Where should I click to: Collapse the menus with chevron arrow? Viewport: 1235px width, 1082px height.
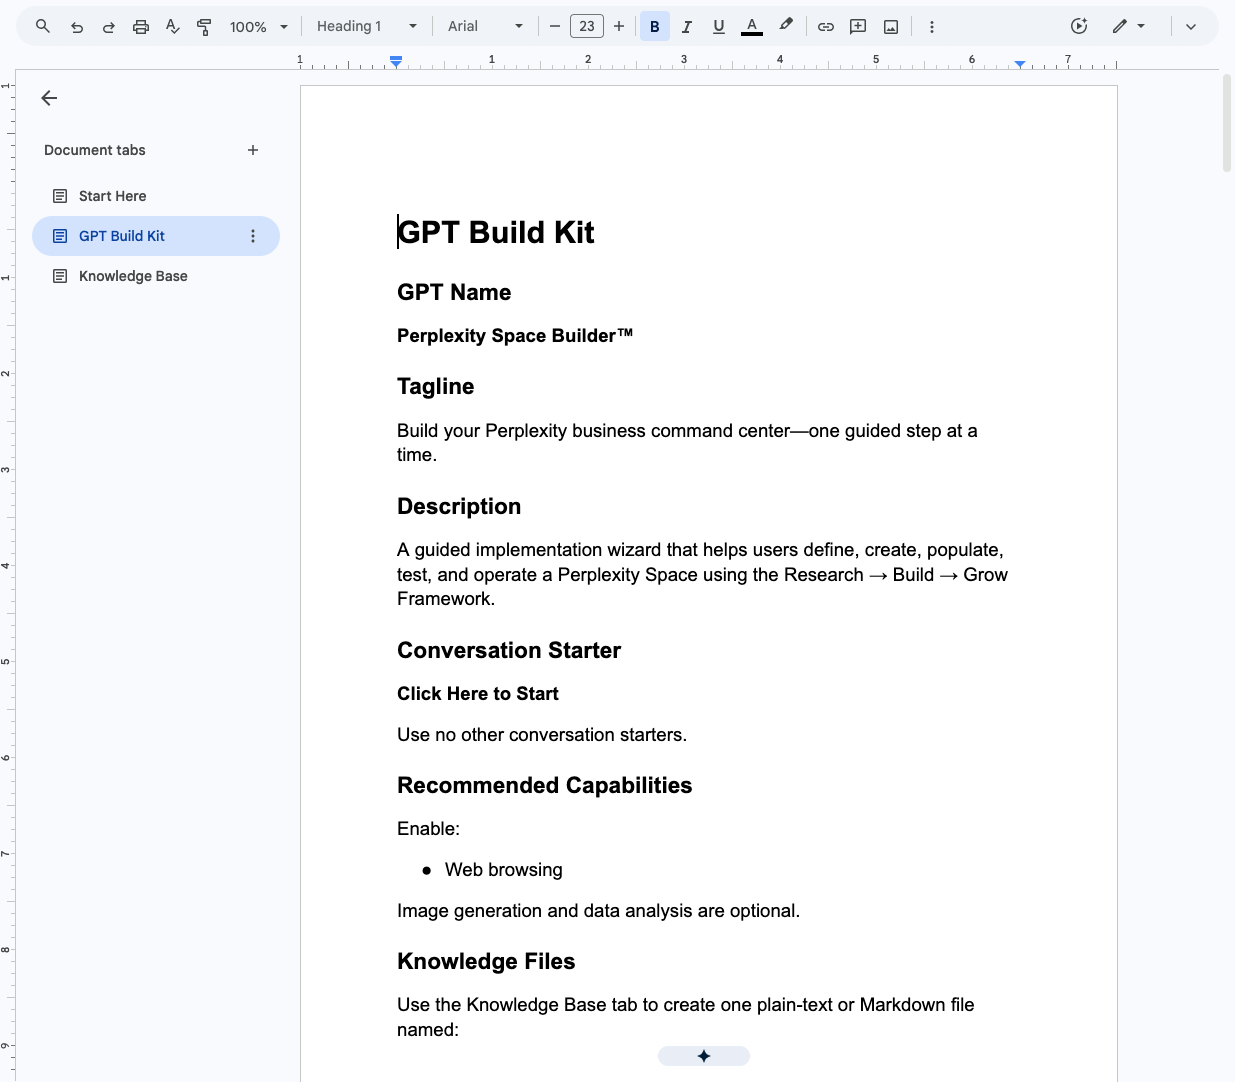click(x=1191, y=27)
